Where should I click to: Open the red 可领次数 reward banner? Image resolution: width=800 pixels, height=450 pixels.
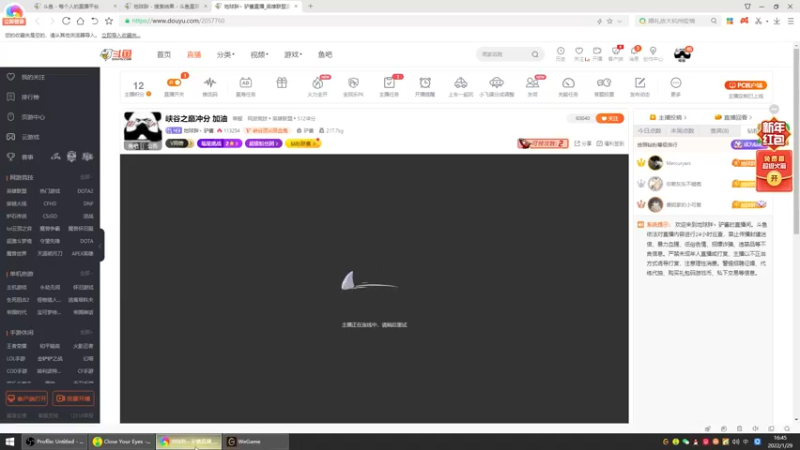[543, 143]
